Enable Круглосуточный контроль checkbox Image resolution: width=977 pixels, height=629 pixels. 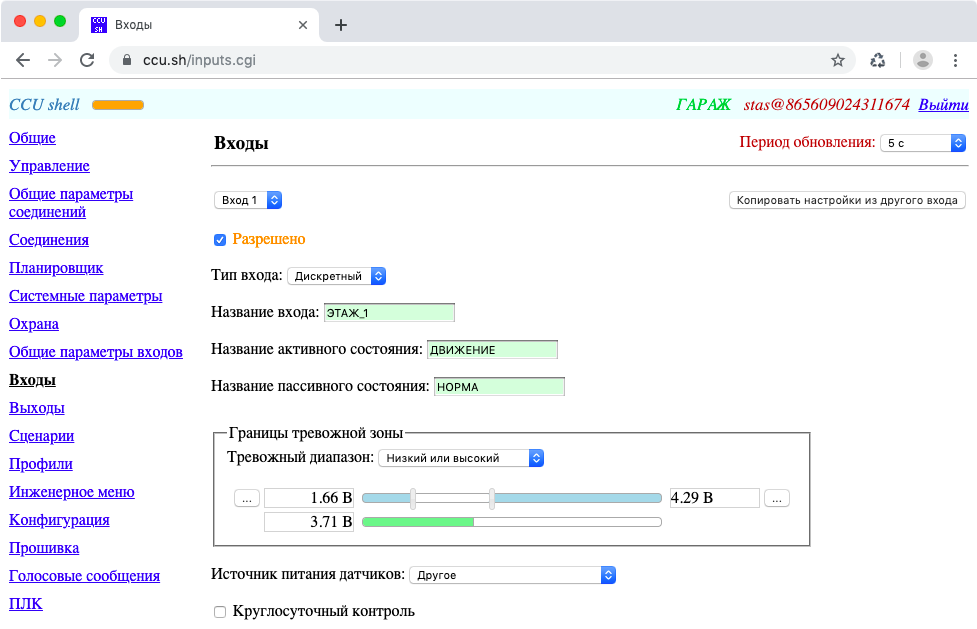219,612
